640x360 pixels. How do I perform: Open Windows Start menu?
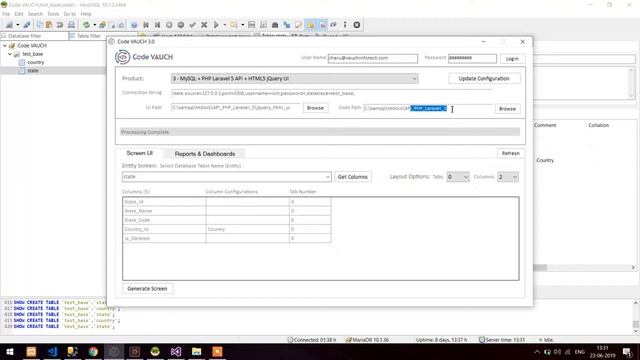pyautogui.click(x=9, y=351)
